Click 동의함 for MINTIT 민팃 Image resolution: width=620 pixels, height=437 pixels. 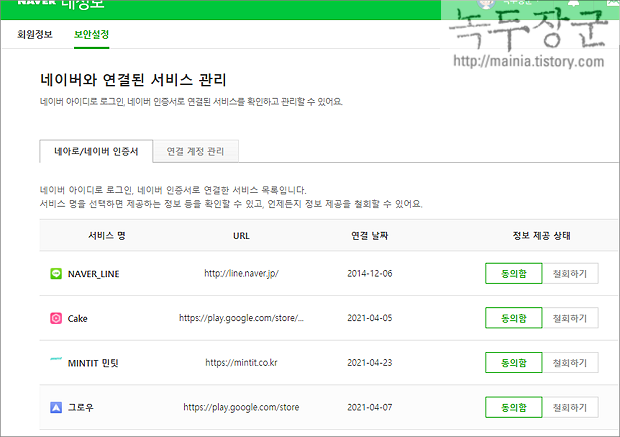pos(514,363)
